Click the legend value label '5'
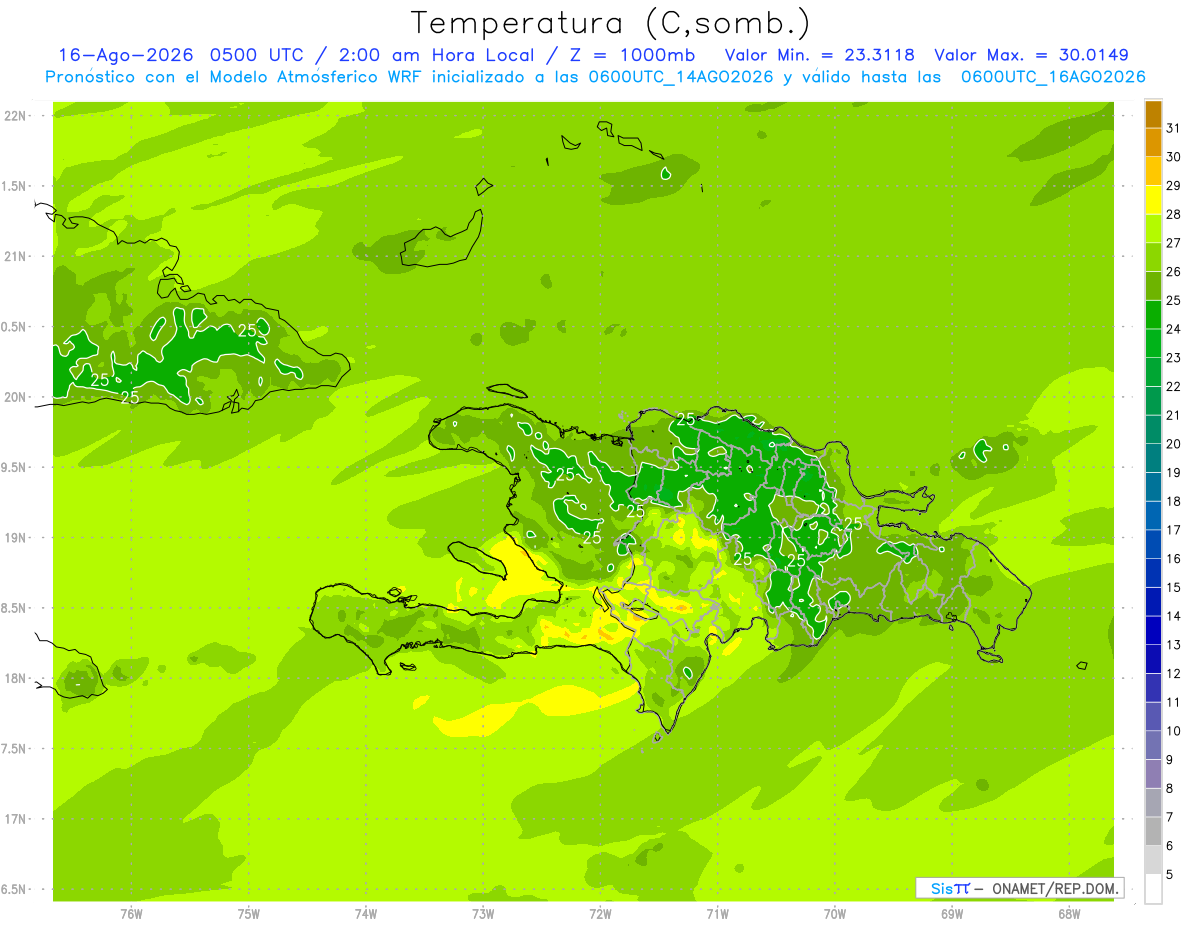1200x927 pixels. (1170, 874)
